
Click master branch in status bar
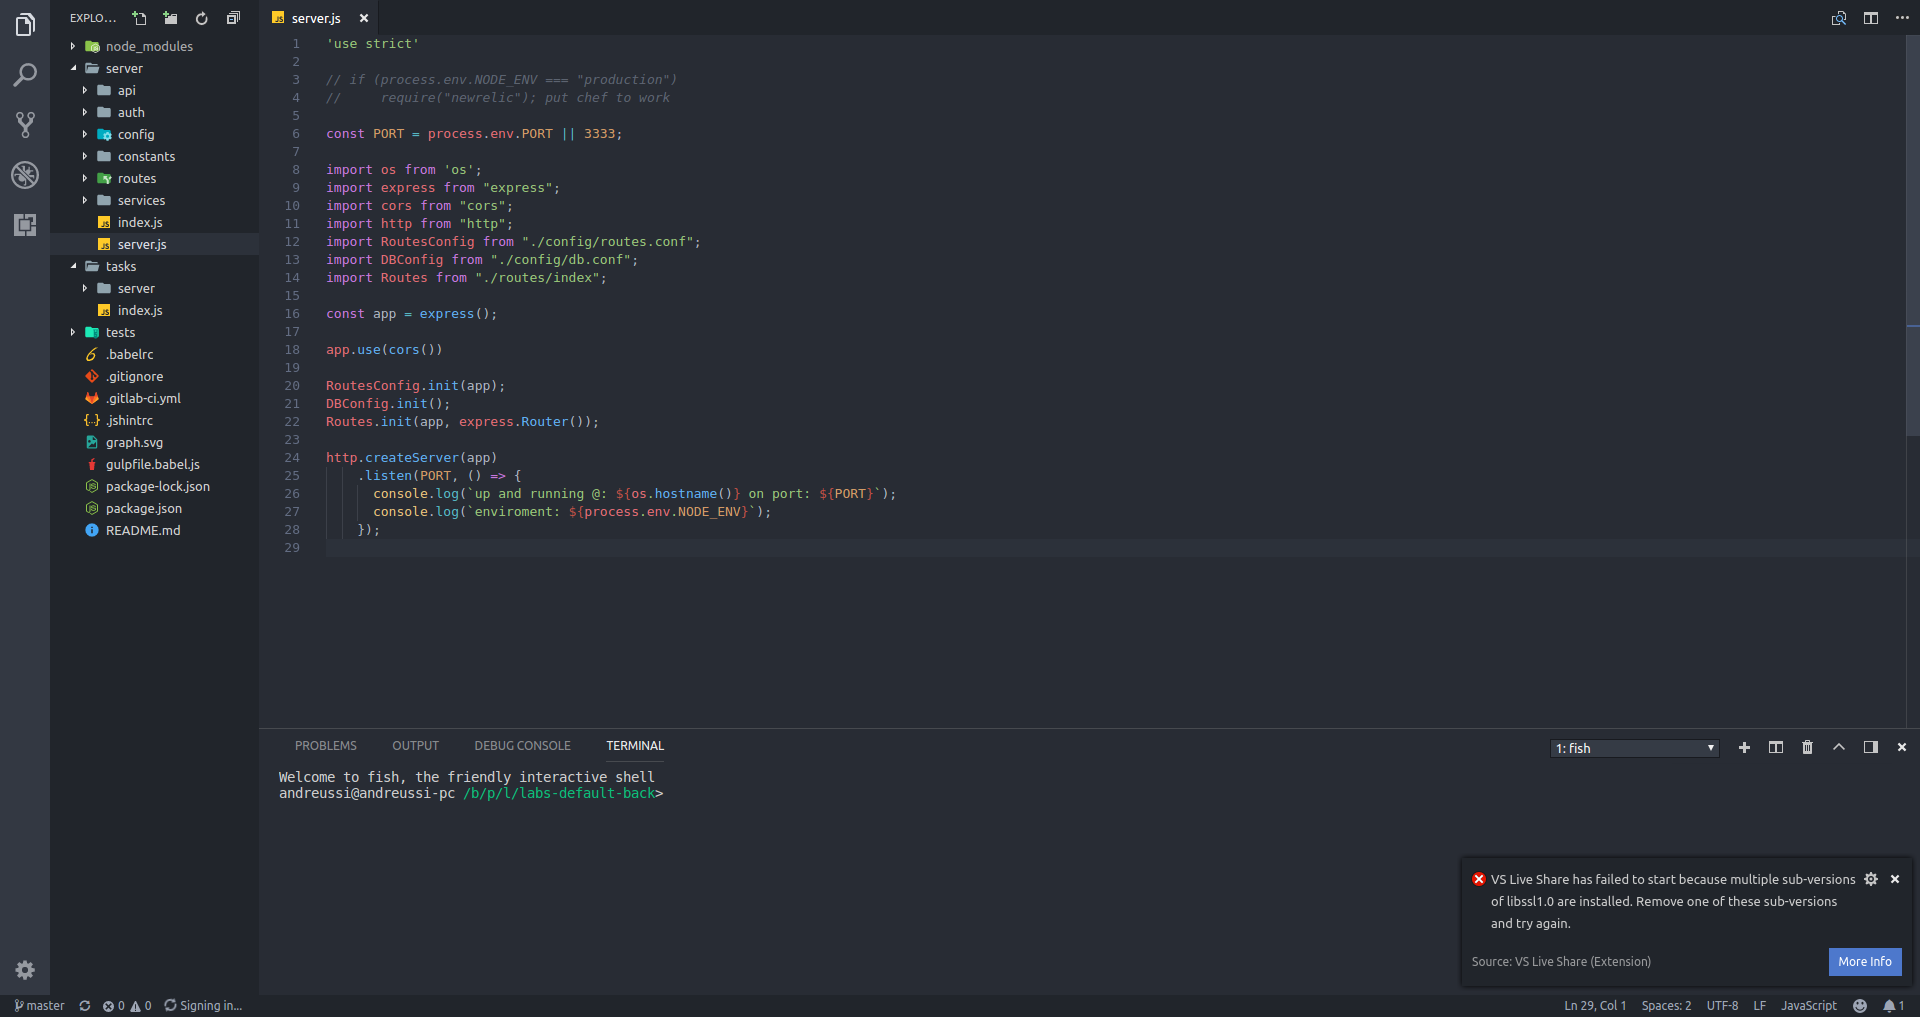pyautogui.click(x=39, y=1006)
